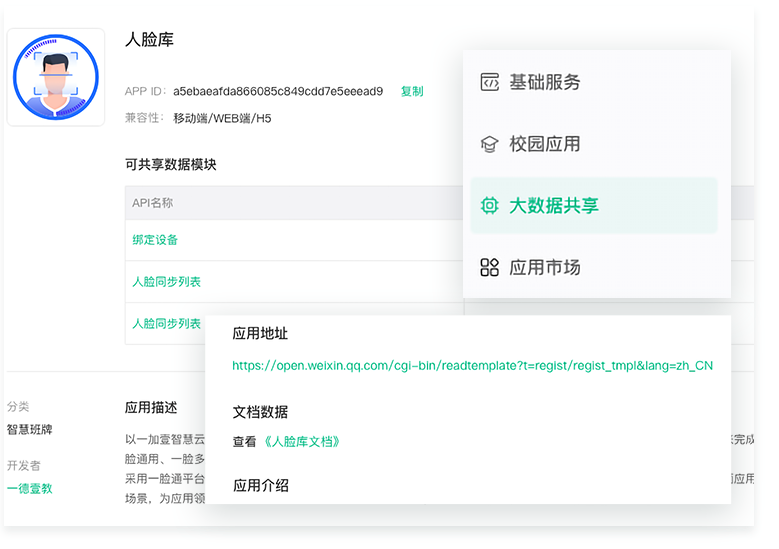779x549 pixels.
Task: Click the 校园应用 graduation cap icon
Action: click(489, 144)
